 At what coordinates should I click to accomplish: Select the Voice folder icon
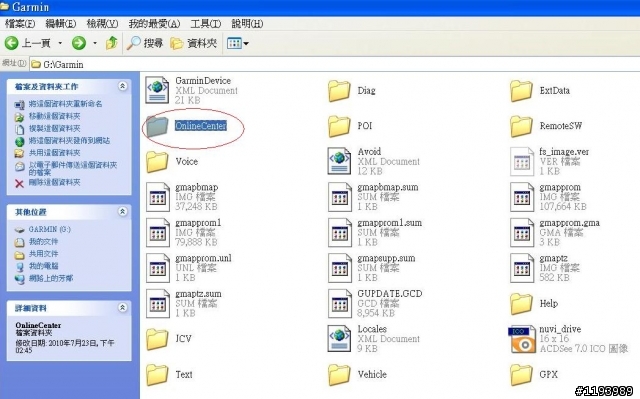click(157, 162)
